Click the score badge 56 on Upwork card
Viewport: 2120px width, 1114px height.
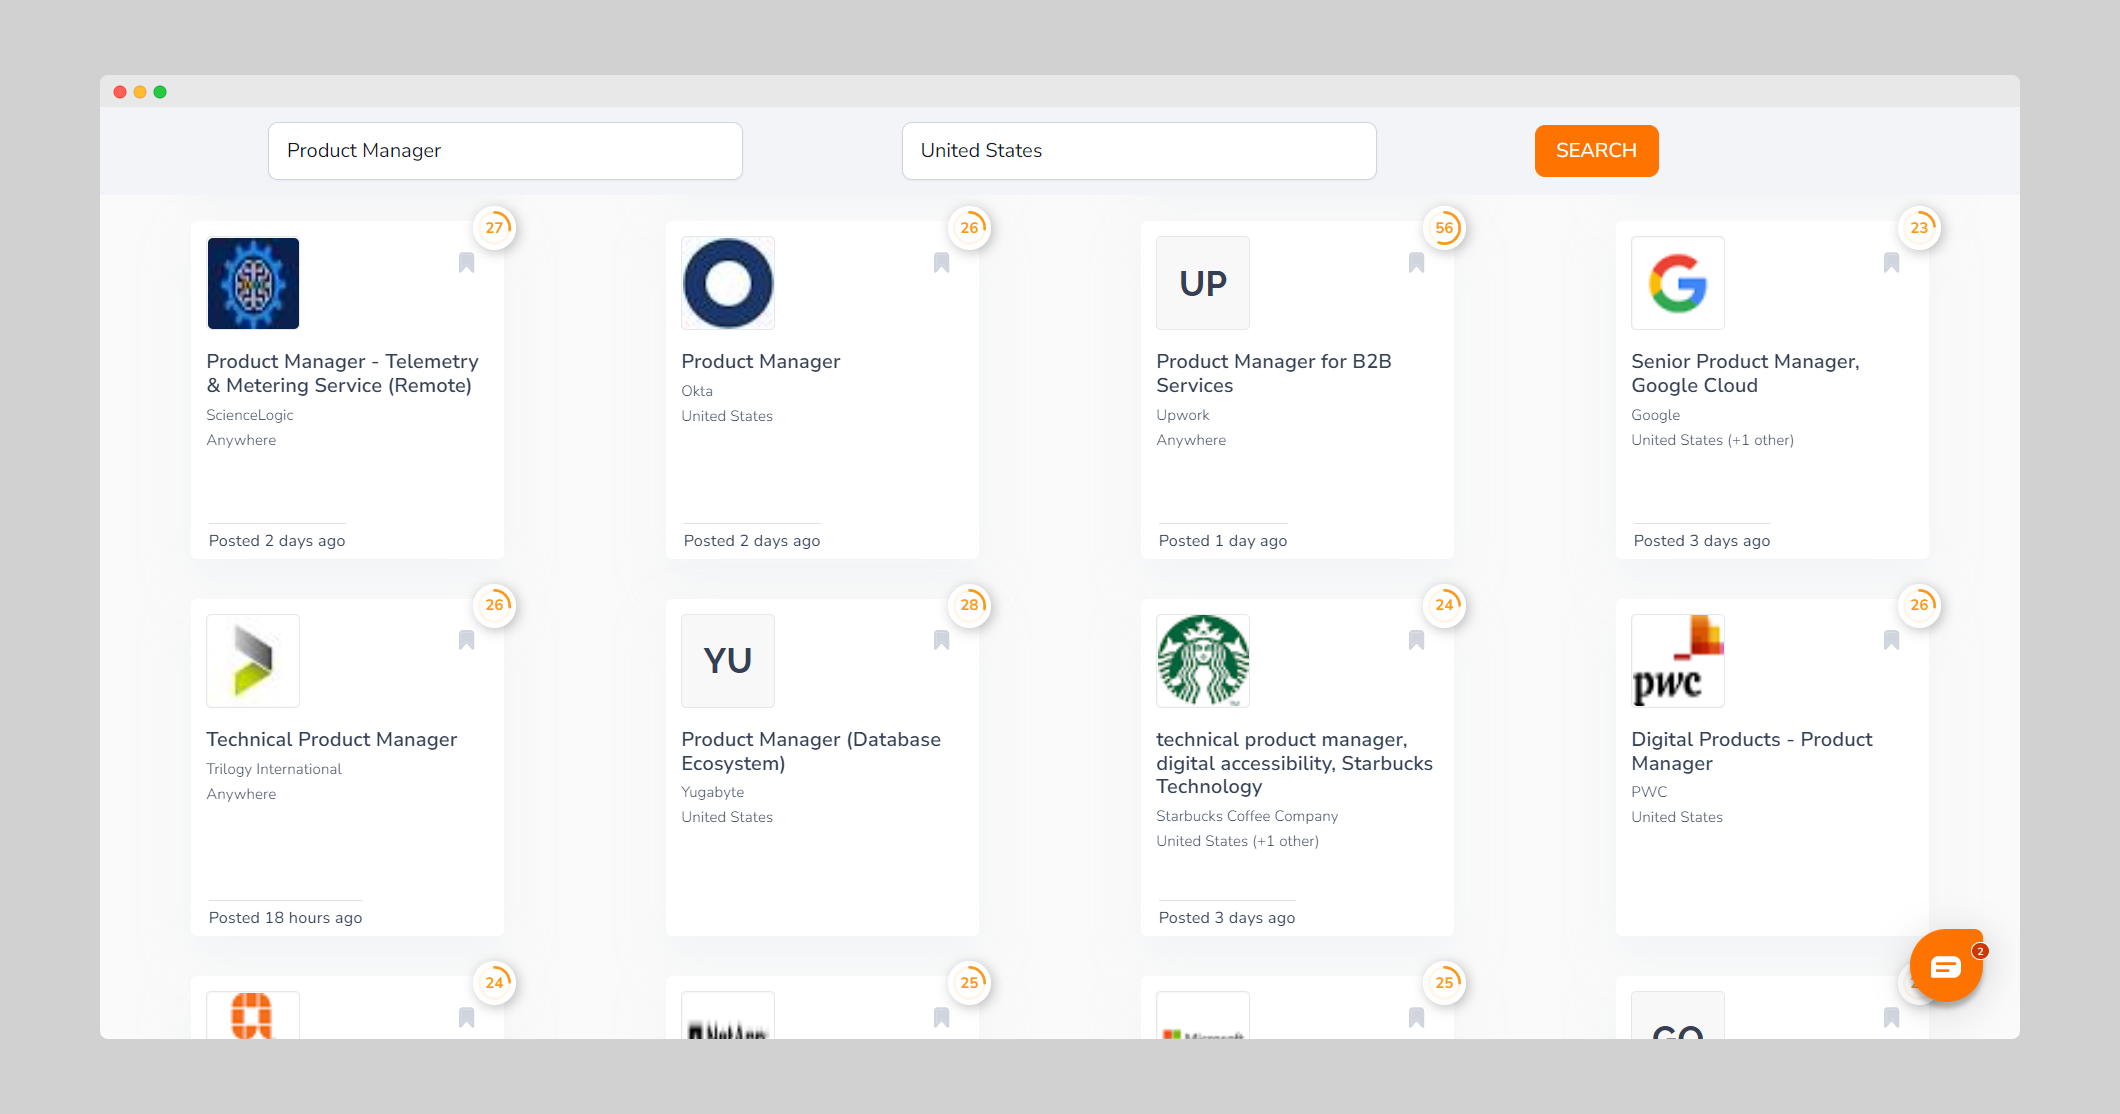tap(1445, 228)
